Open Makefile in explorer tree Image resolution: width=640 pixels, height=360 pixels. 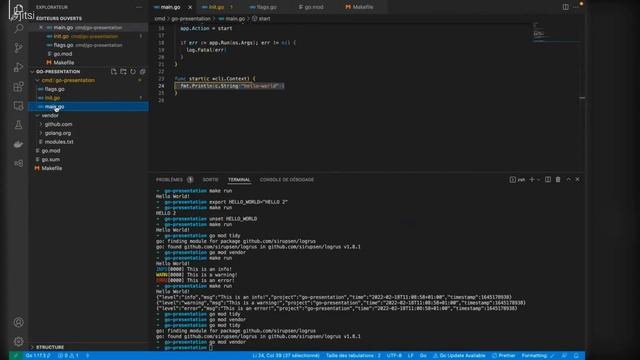pos(88,168)
